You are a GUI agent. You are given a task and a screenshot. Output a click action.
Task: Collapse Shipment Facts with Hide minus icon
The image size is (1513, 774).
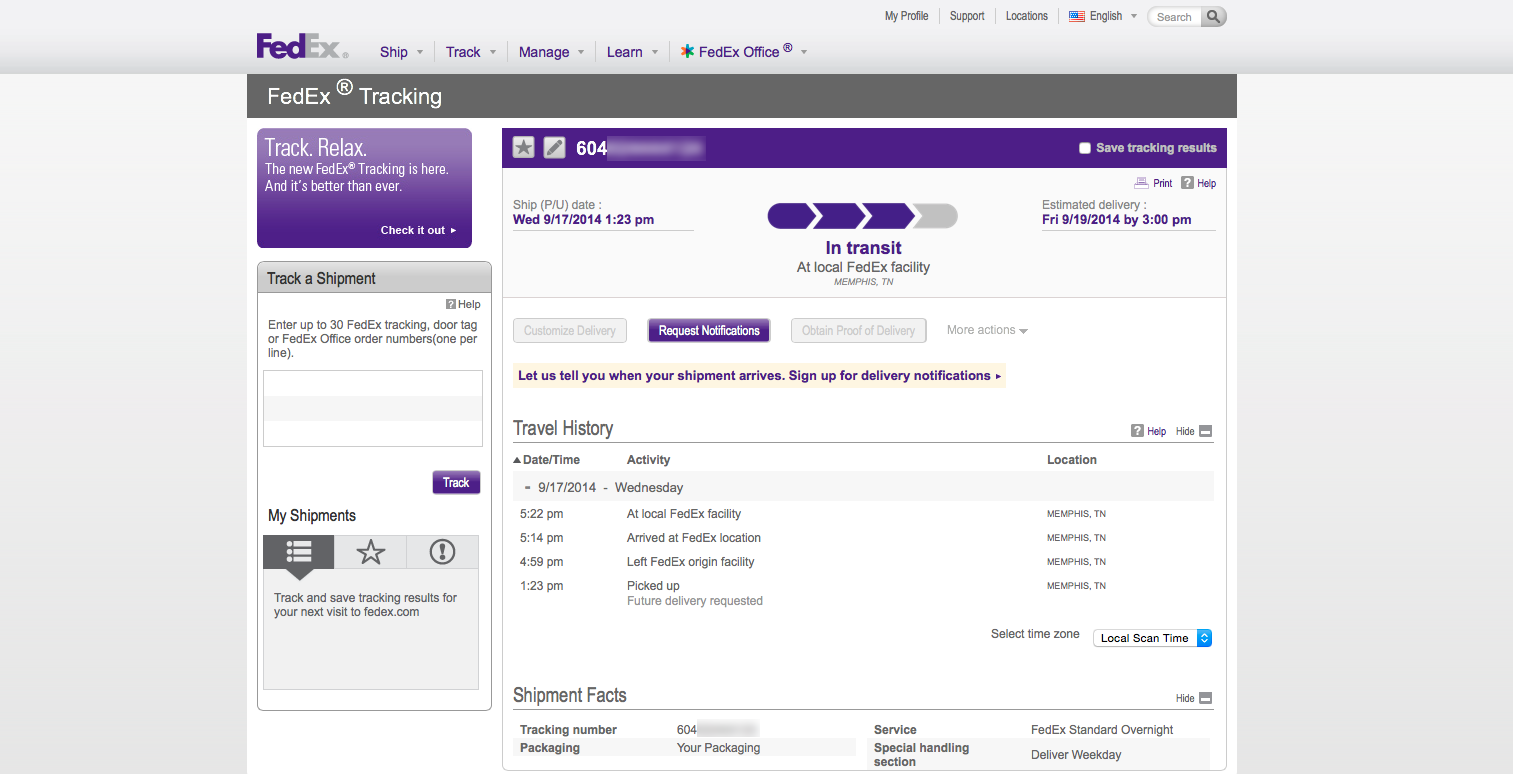pos(1205,698)
